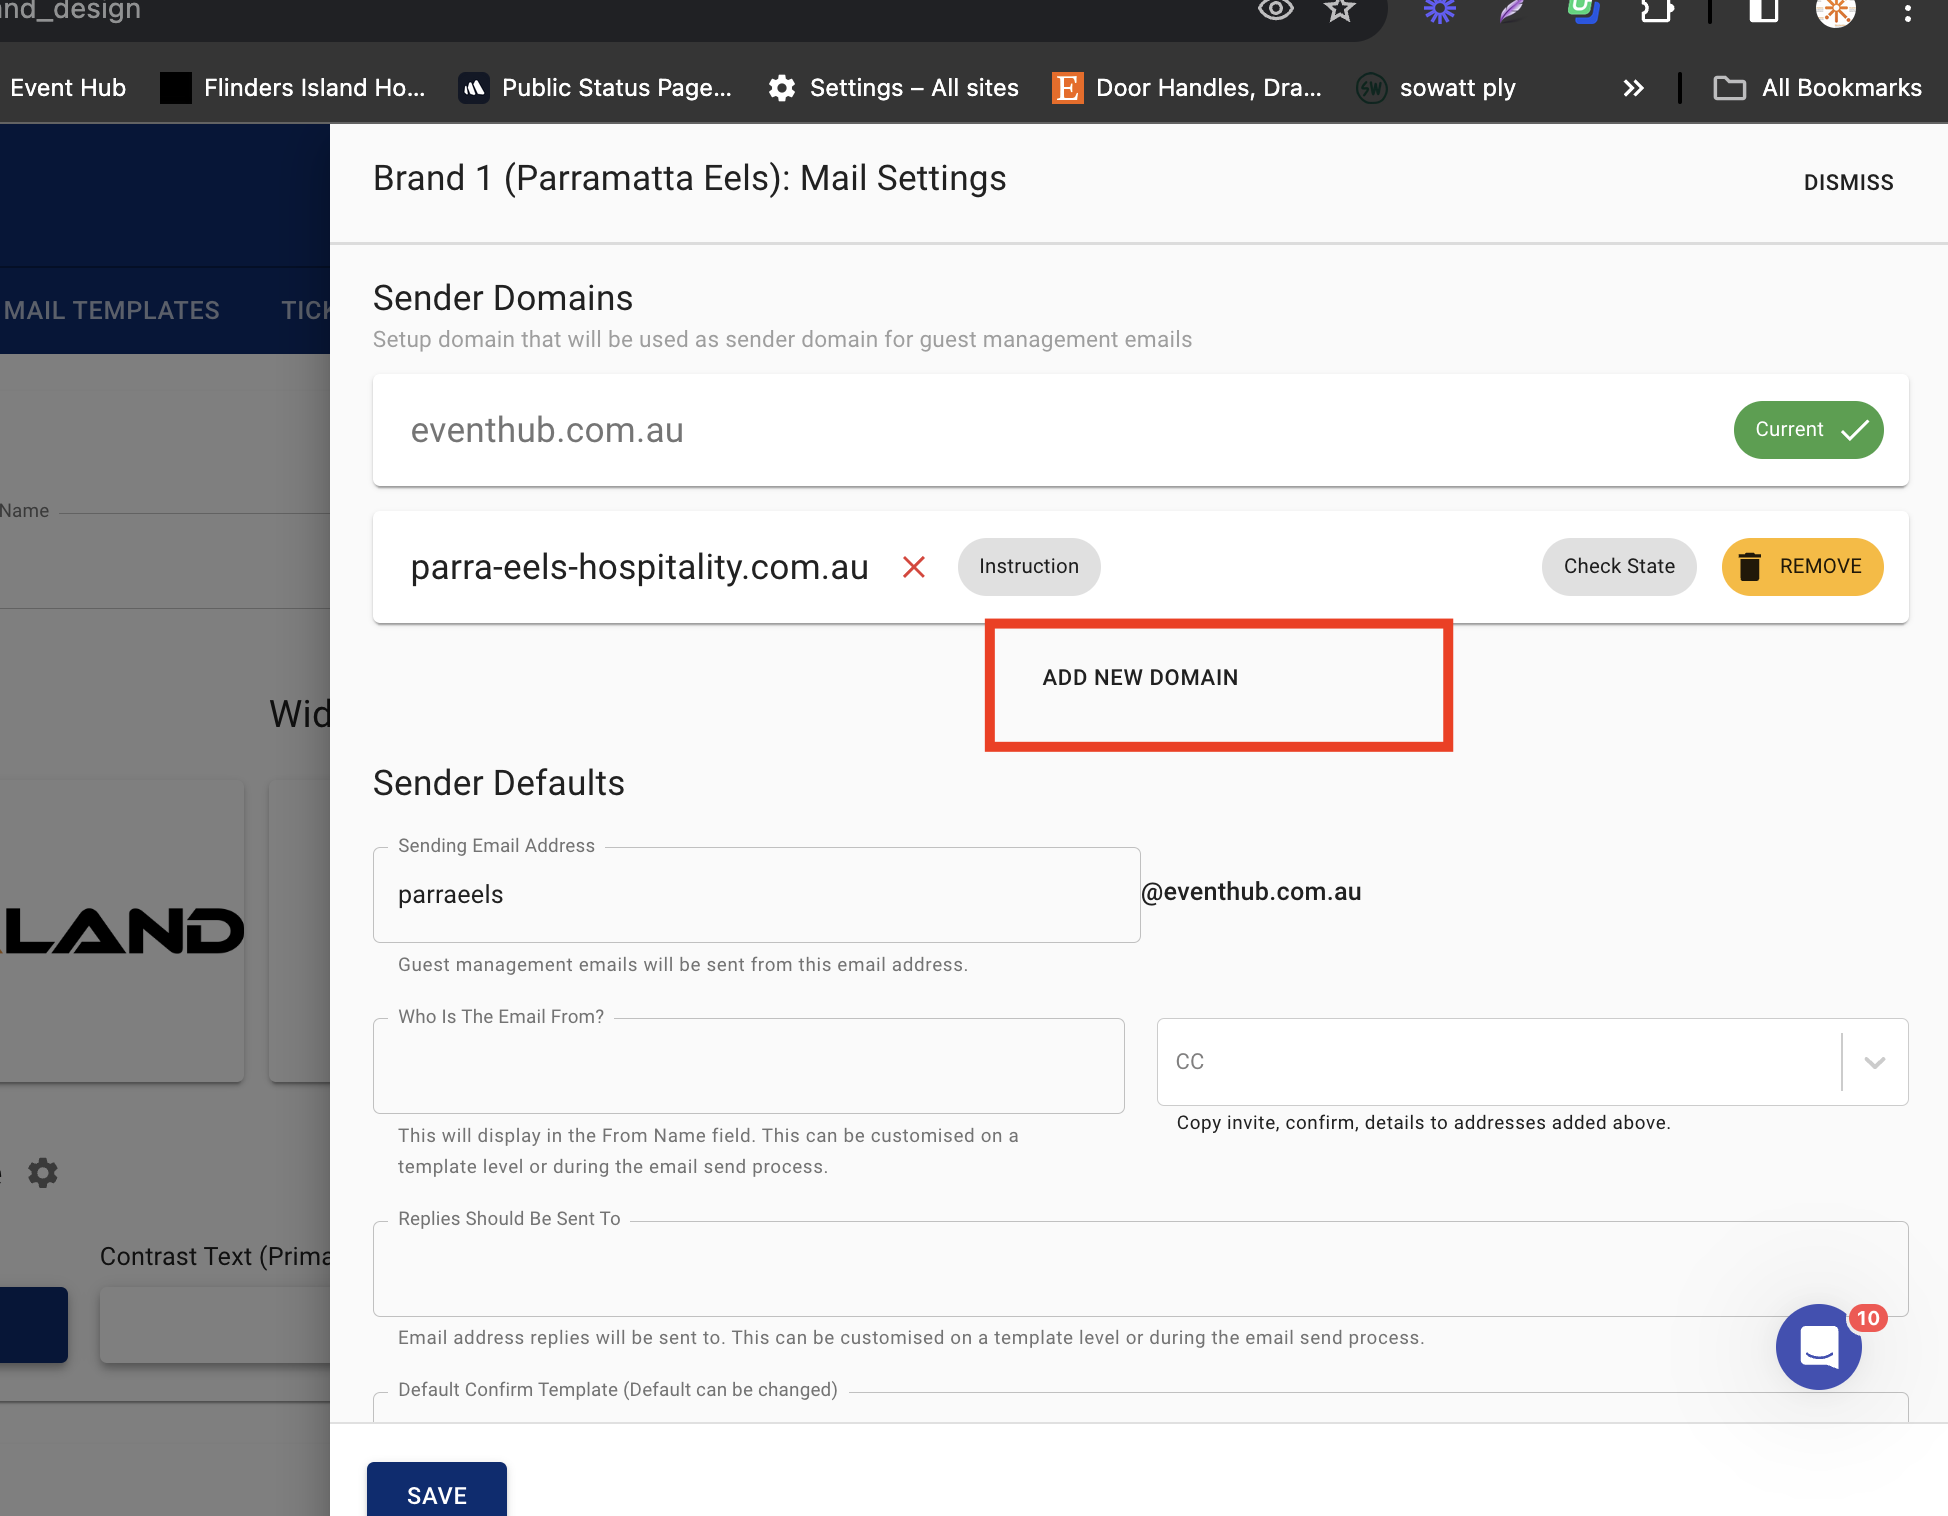Show more bookmarks with double chevron
This screenshot has width=1948, height=1516.
(x=1633, y=88)
